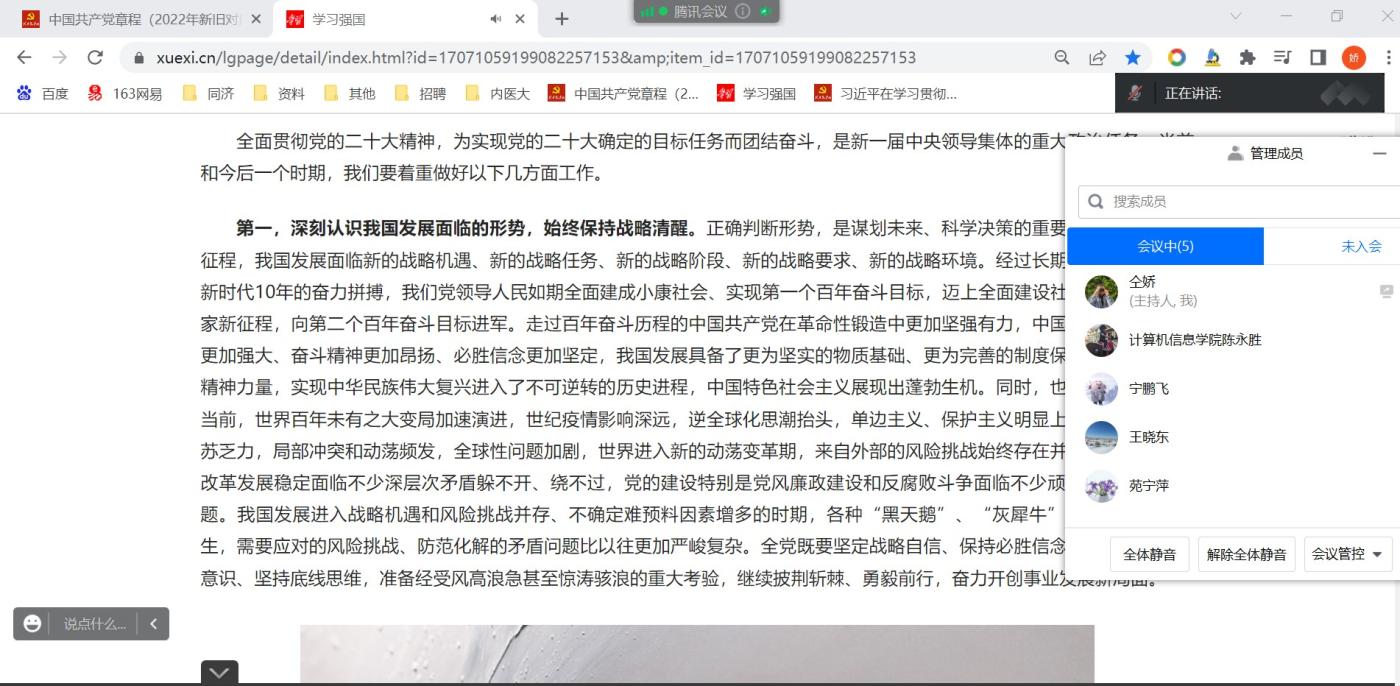Reload the current page

(95, 58)
